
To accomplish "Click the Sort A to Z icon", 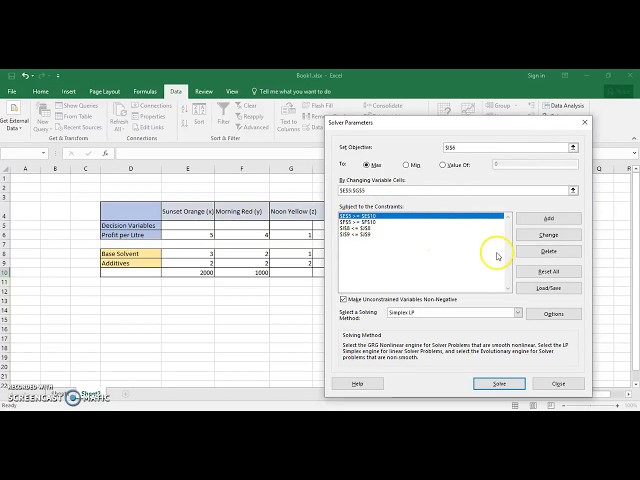I will tap(184, 109).
